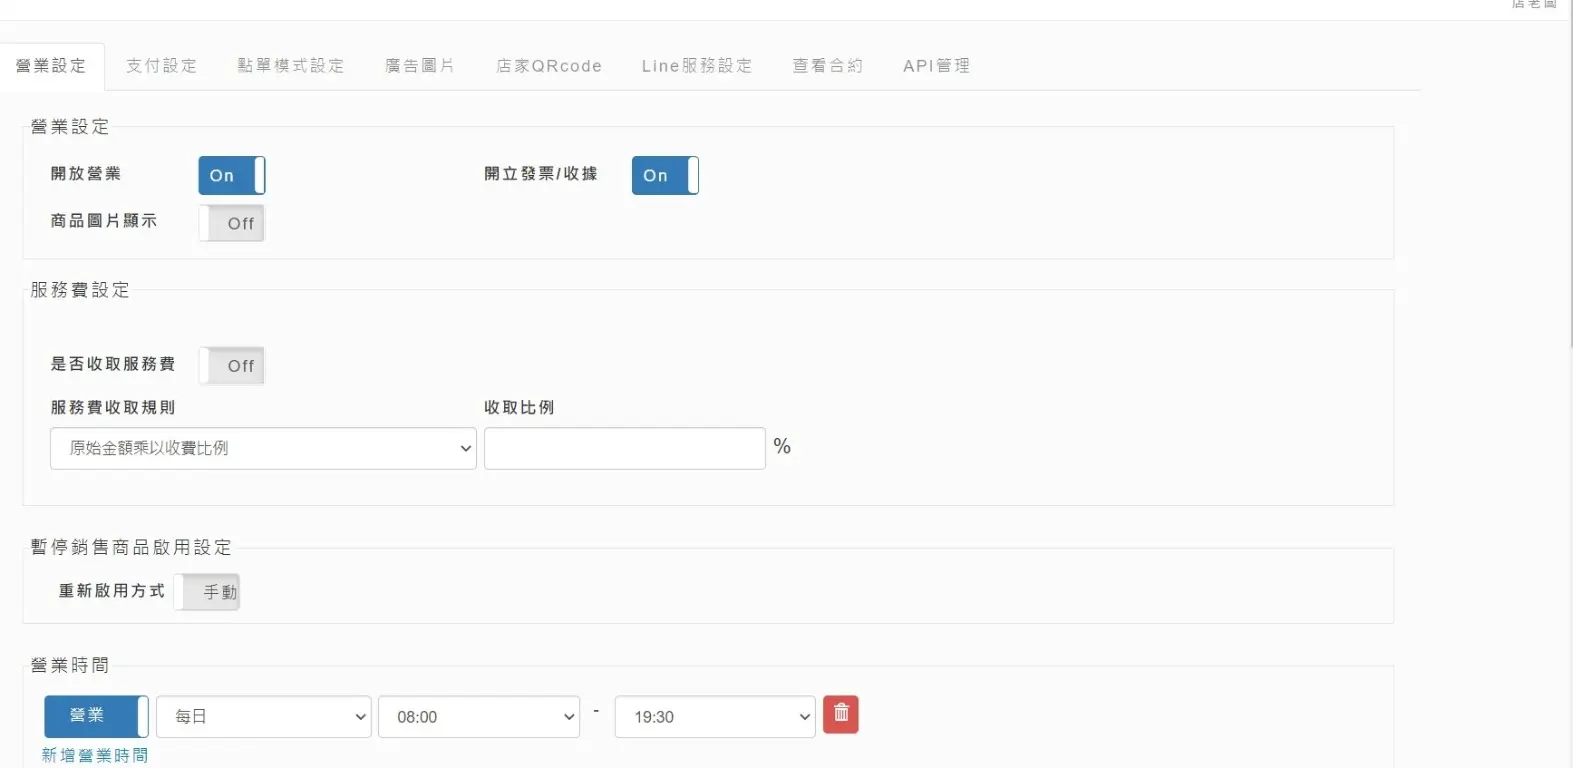Screen dimensions: 1573x768
Task: Open API管理 tab
Action: click(x=936, y=66)
